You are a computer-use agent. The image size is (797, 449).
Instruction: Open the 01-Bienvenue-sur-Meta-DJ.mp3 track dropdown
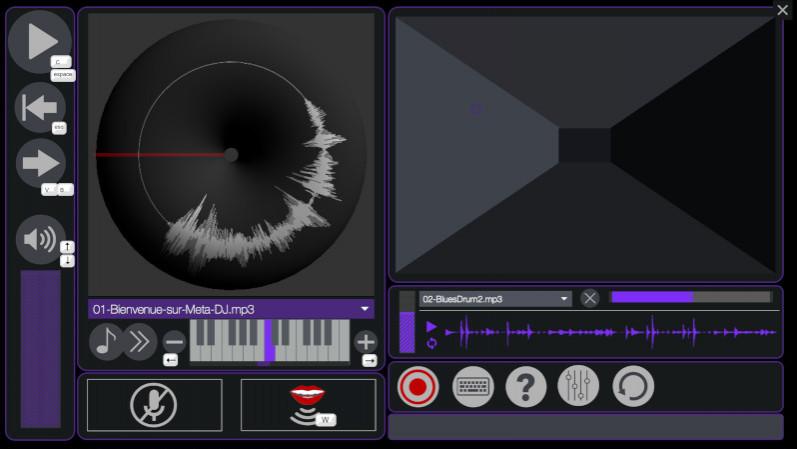tap(231, 309)
